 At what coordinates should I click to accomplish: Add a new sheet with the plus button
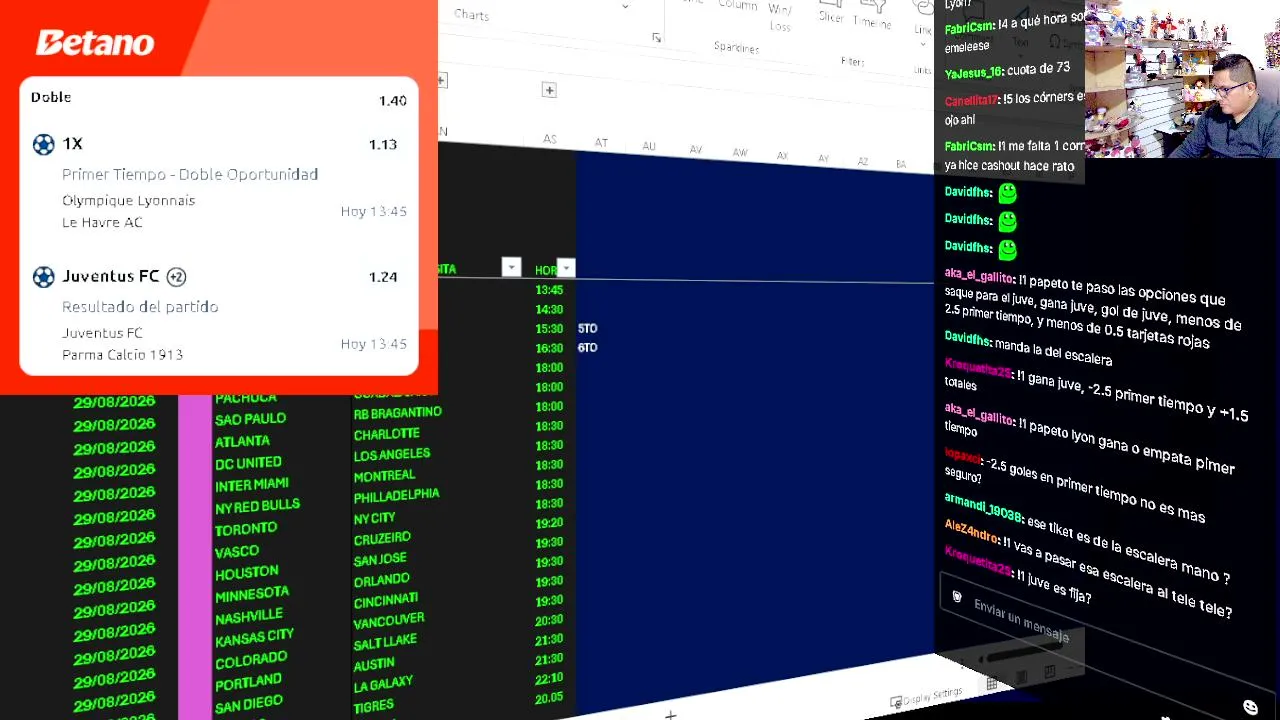[x=671, y=714]
